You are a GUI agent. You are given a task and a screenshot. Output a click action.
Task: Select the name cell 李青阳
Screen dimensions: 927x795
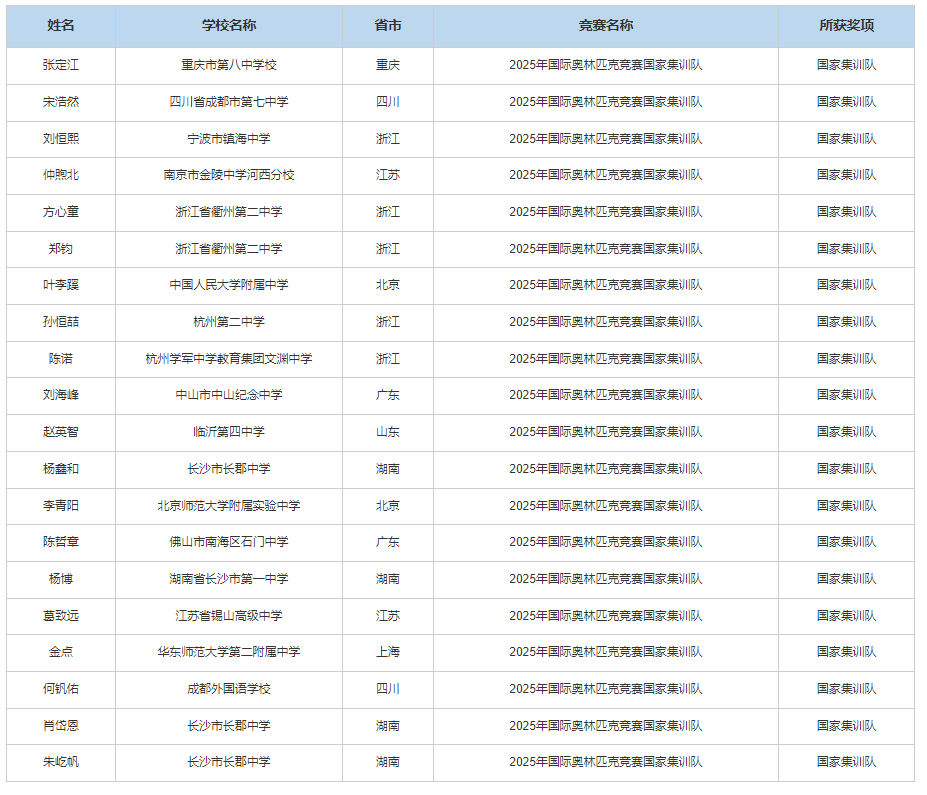click(61, 506)
